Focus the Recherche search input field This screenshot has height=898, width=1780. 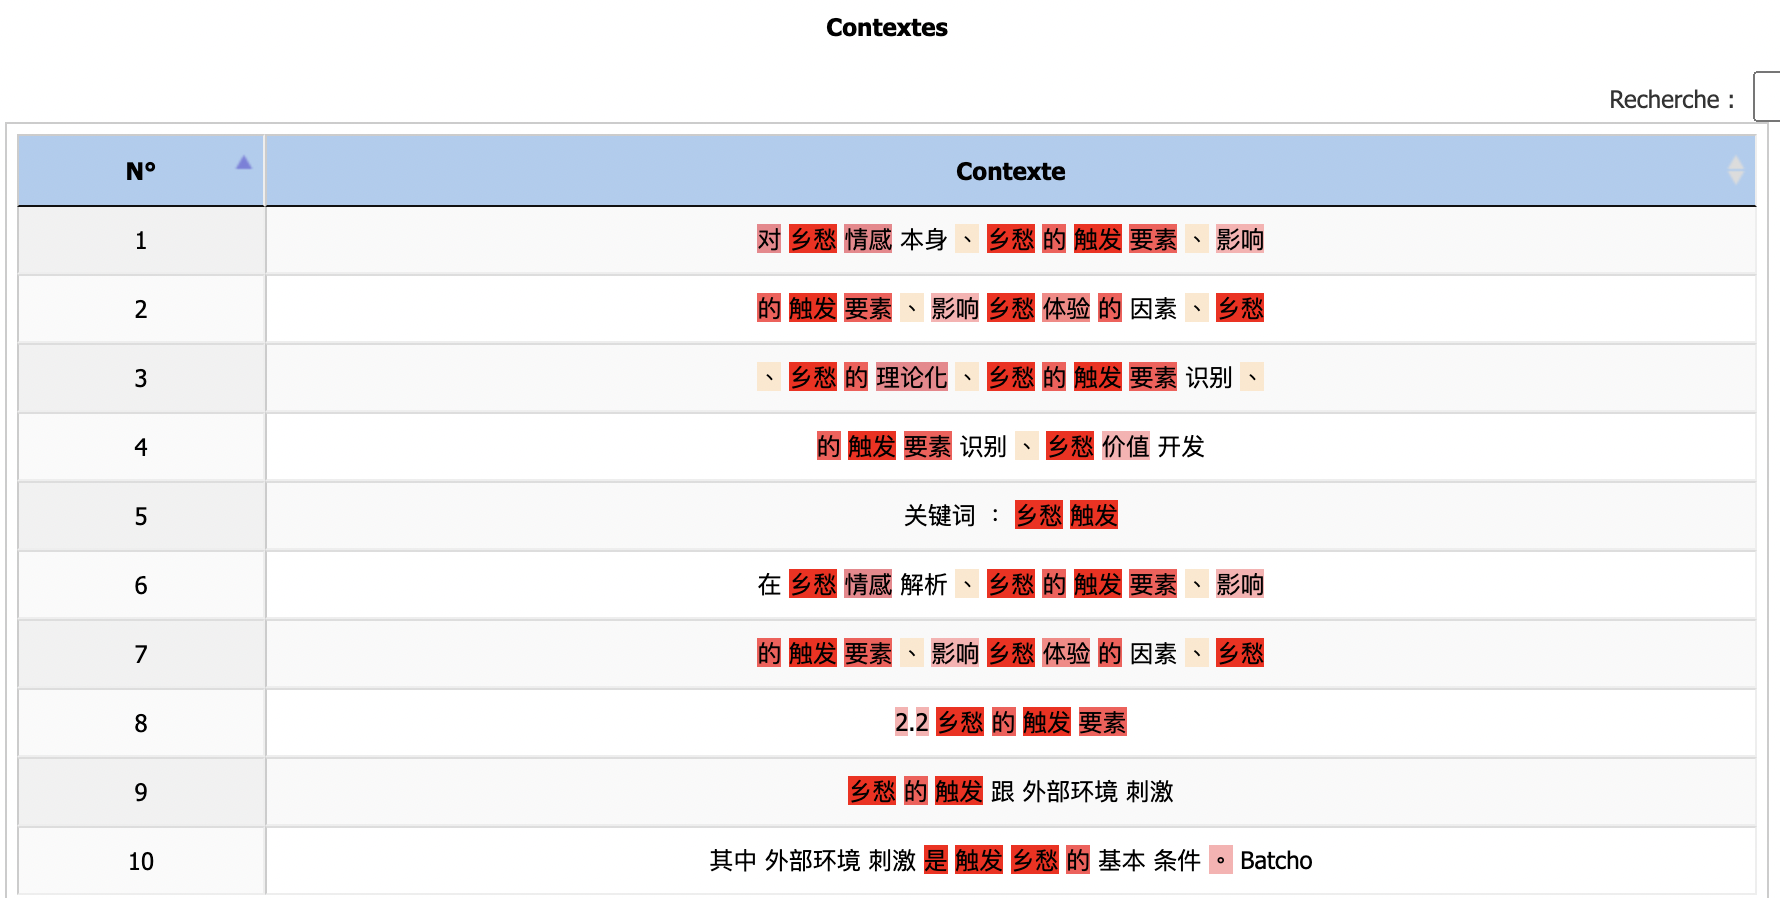point(1768,97)
